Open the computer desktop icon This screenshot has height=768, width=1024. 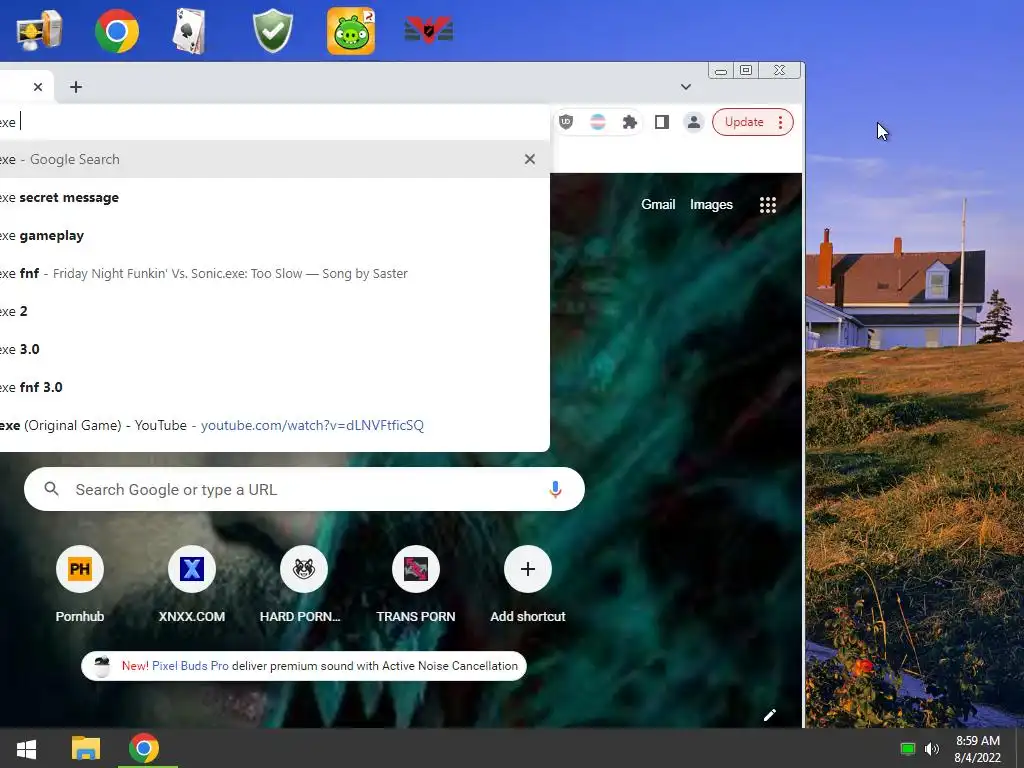(x=39, y=31)
